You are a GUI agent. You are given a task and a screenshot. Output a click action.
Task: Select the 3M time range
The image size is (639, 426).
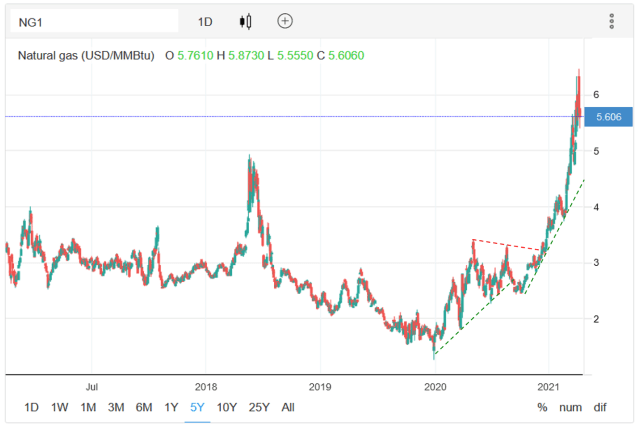coord(116,407)
